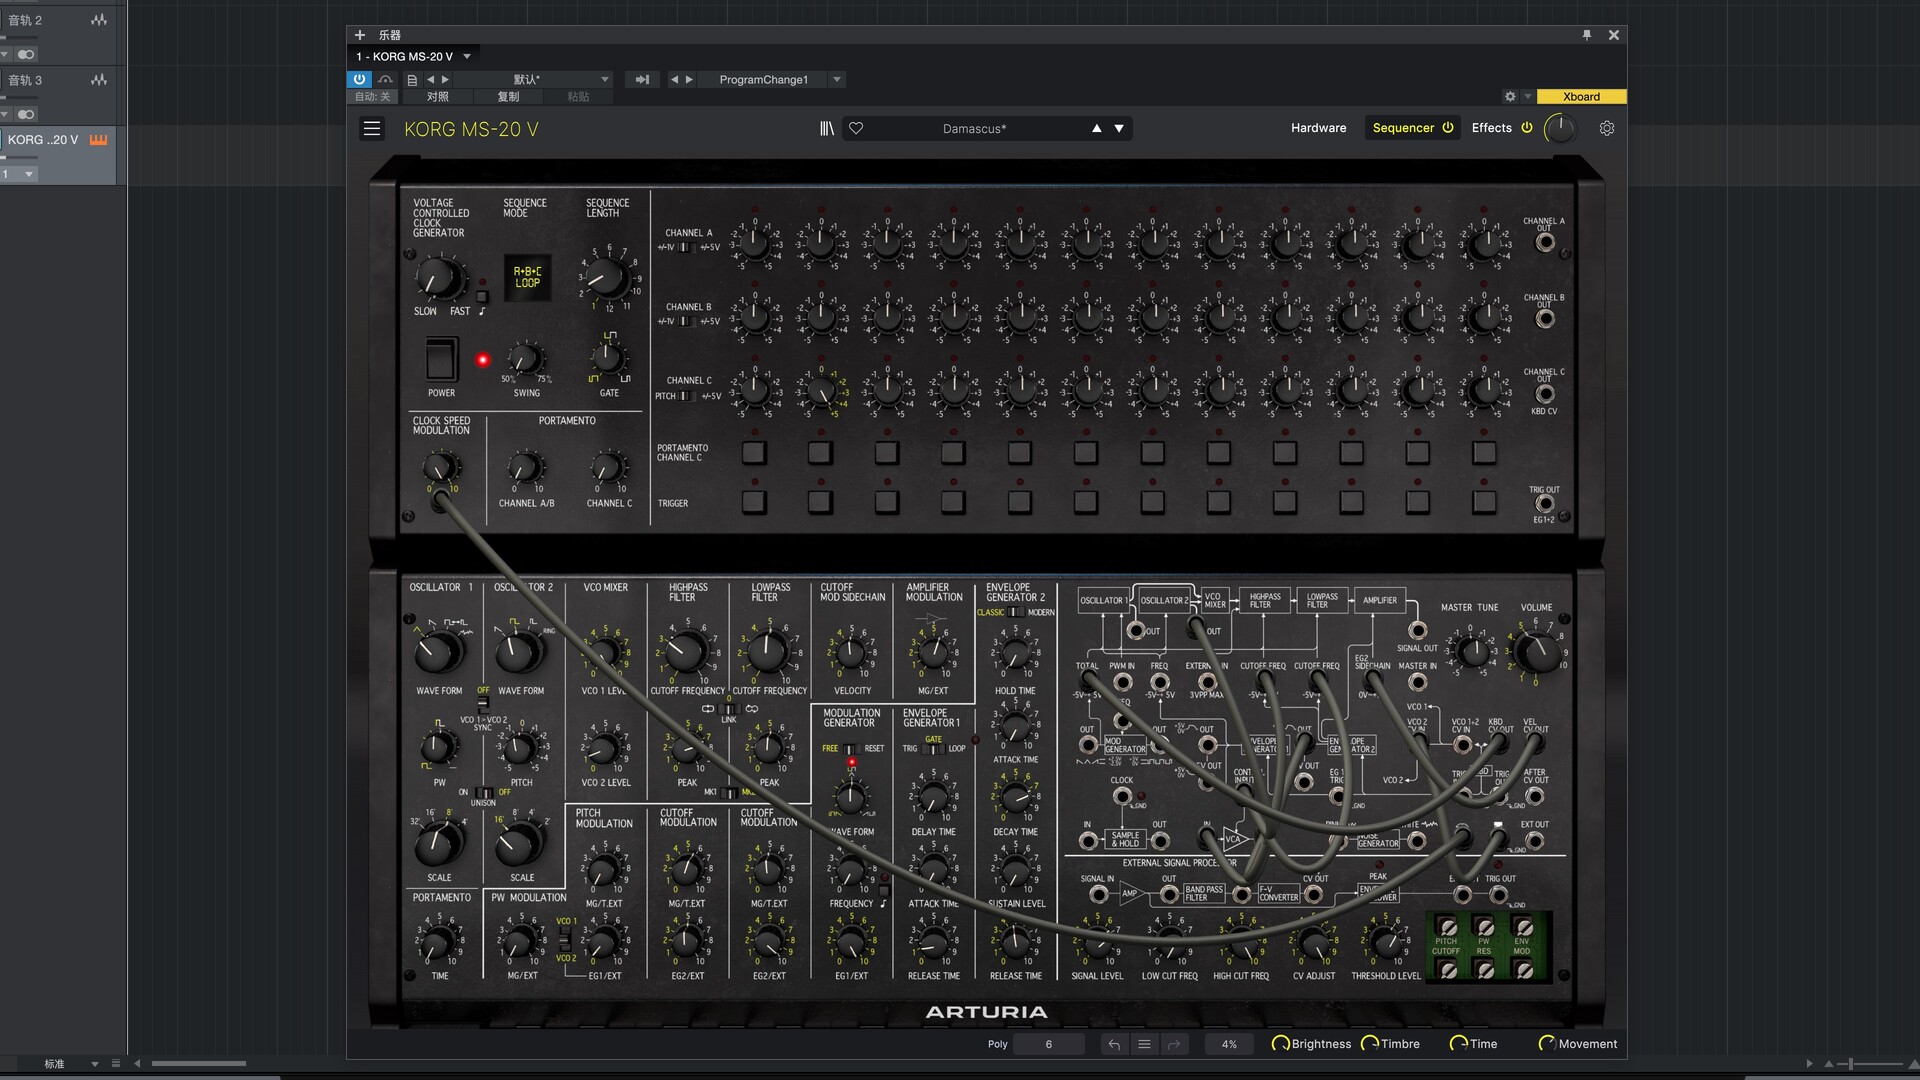
Task: Expand the dropdown beside DAW gear icon
Action: point(1527,97)
